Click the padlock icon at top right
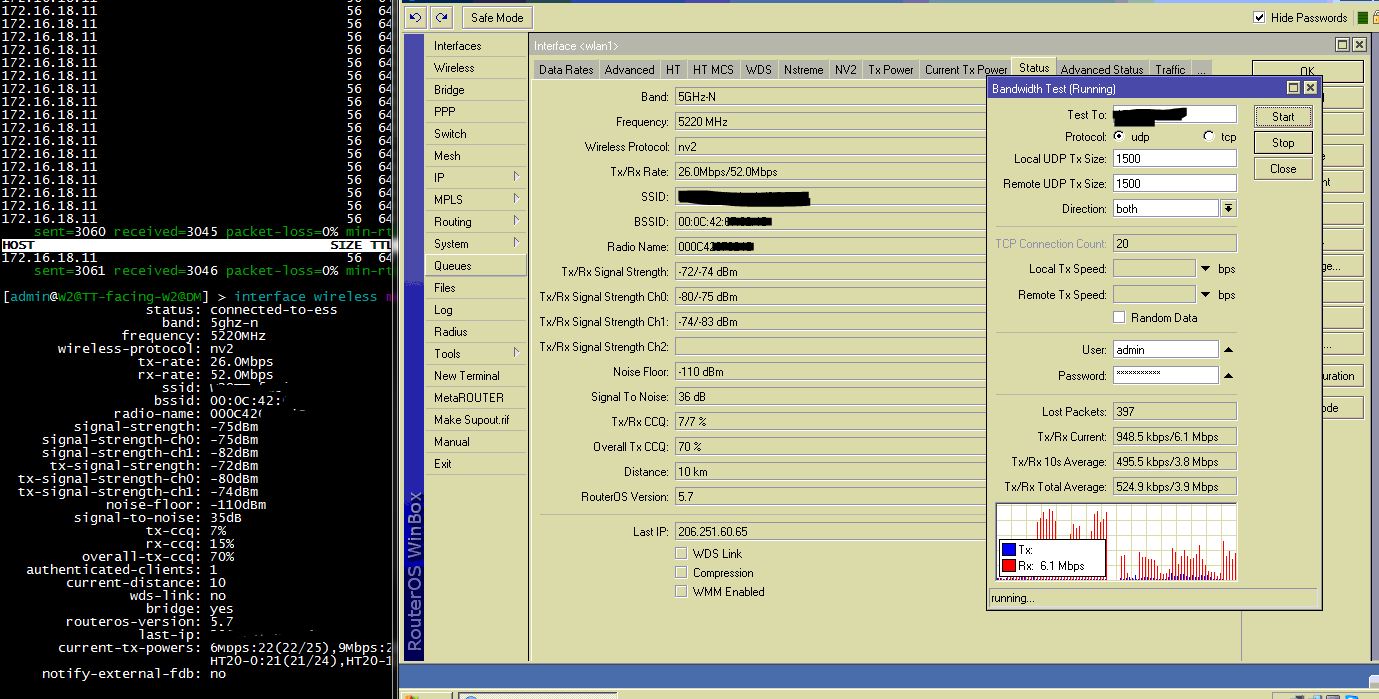 click(x=1376, y=17)
